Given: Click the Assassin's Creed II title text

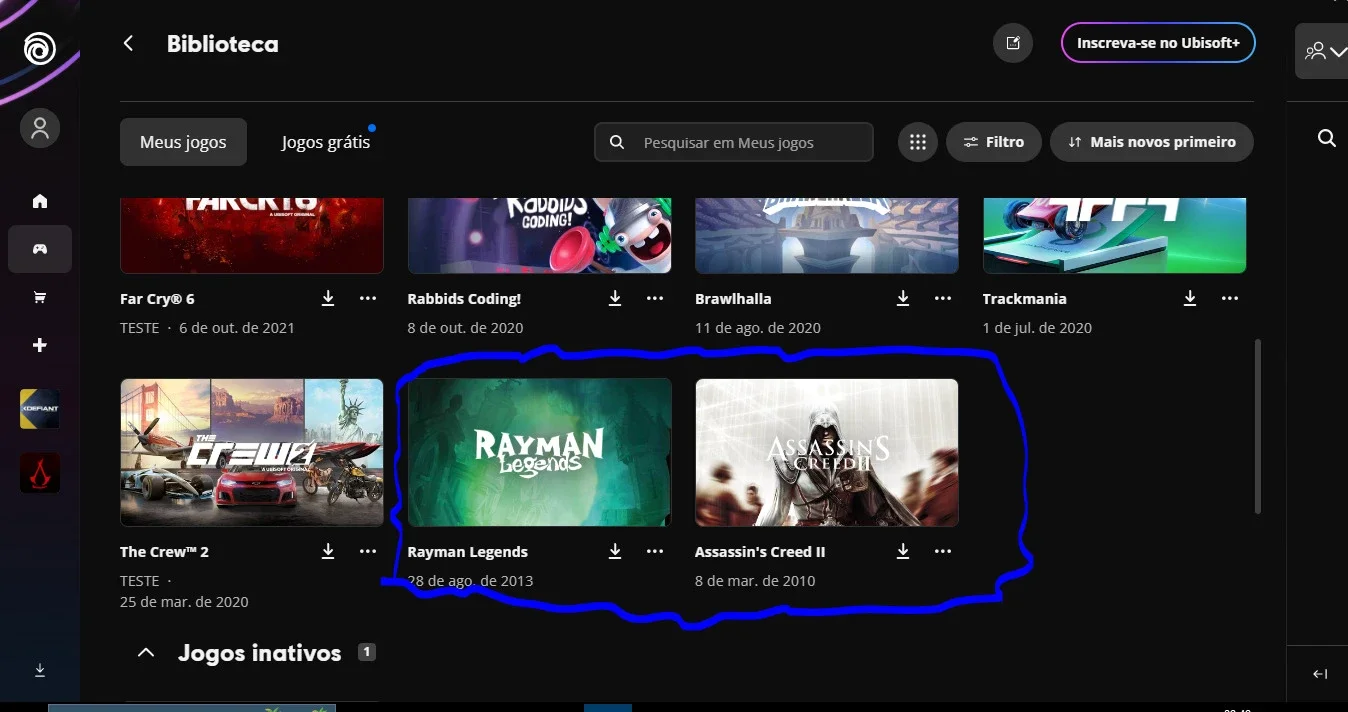Looking at the screenshot, I should 760,552.
